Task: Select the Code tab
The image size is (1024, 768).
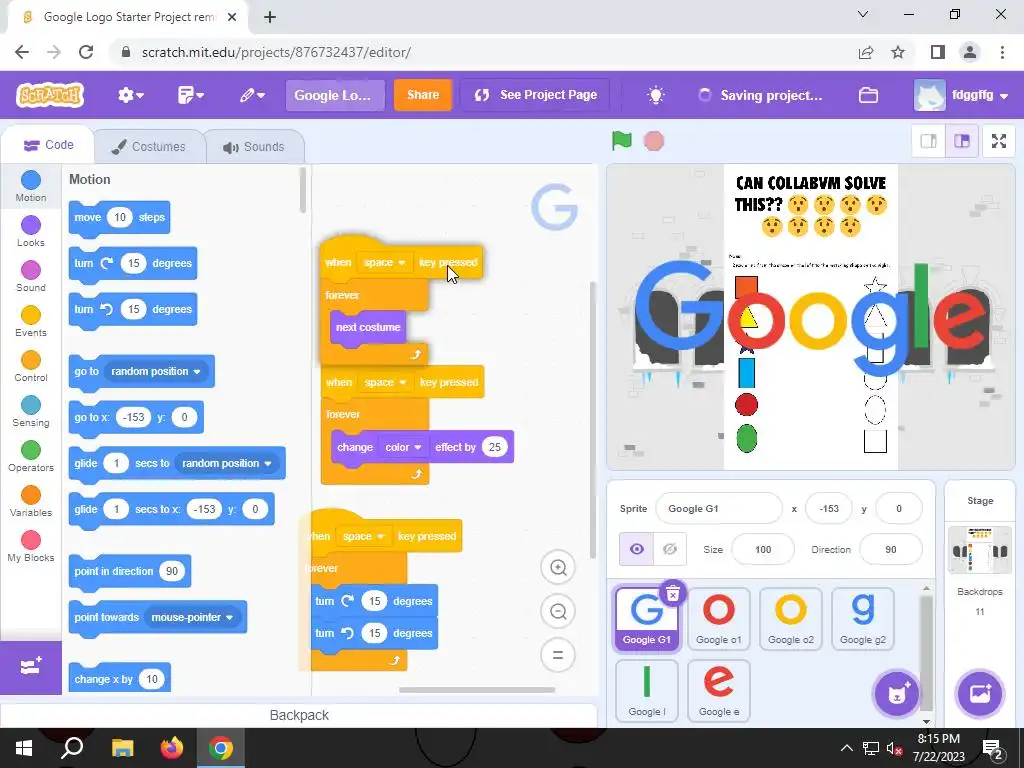Action: [x=48, y=145]
